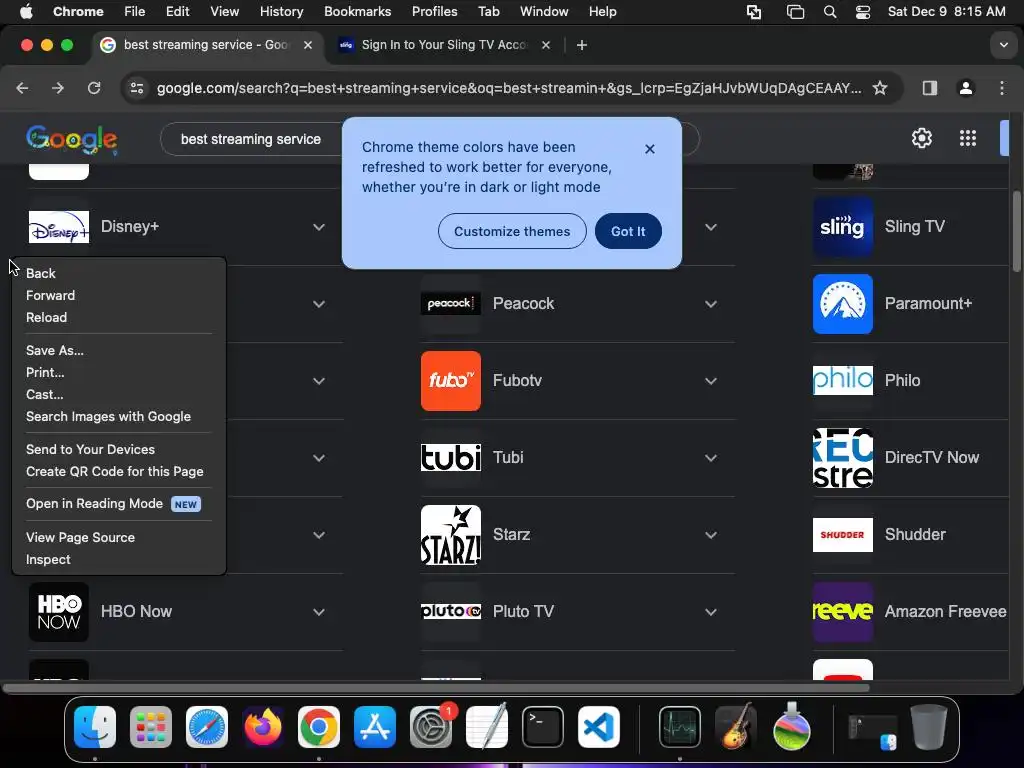Reload the page using toolbar icon
Image resolution: width=1024 pixels, height=768 pixels.
point(94,88)
